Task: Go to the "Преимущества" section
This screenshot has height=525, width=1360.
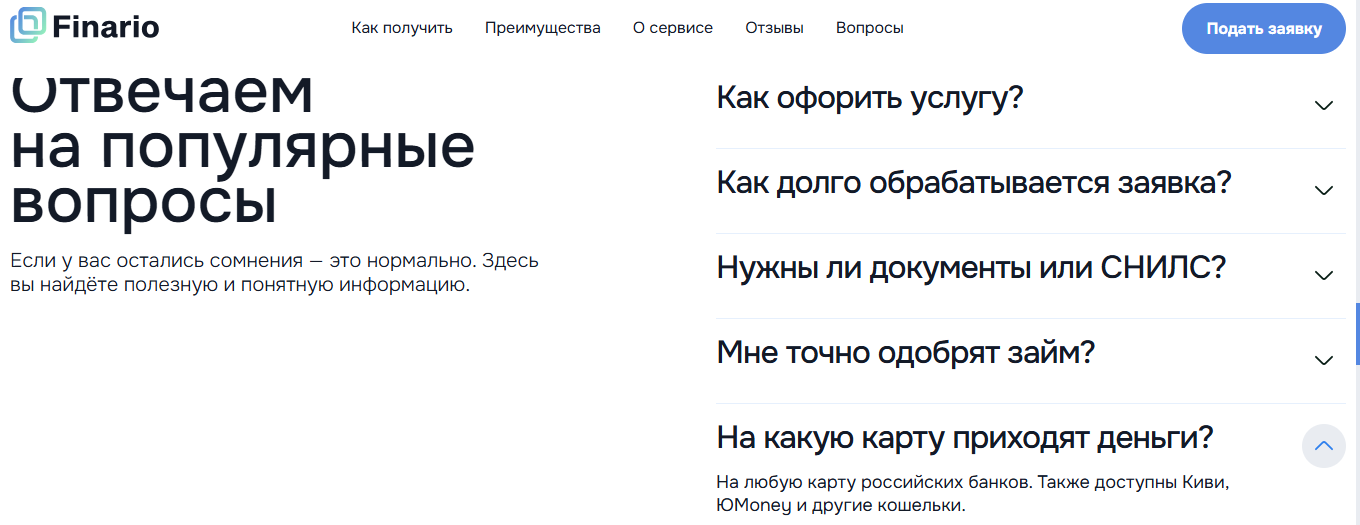Action: [543, 28]
